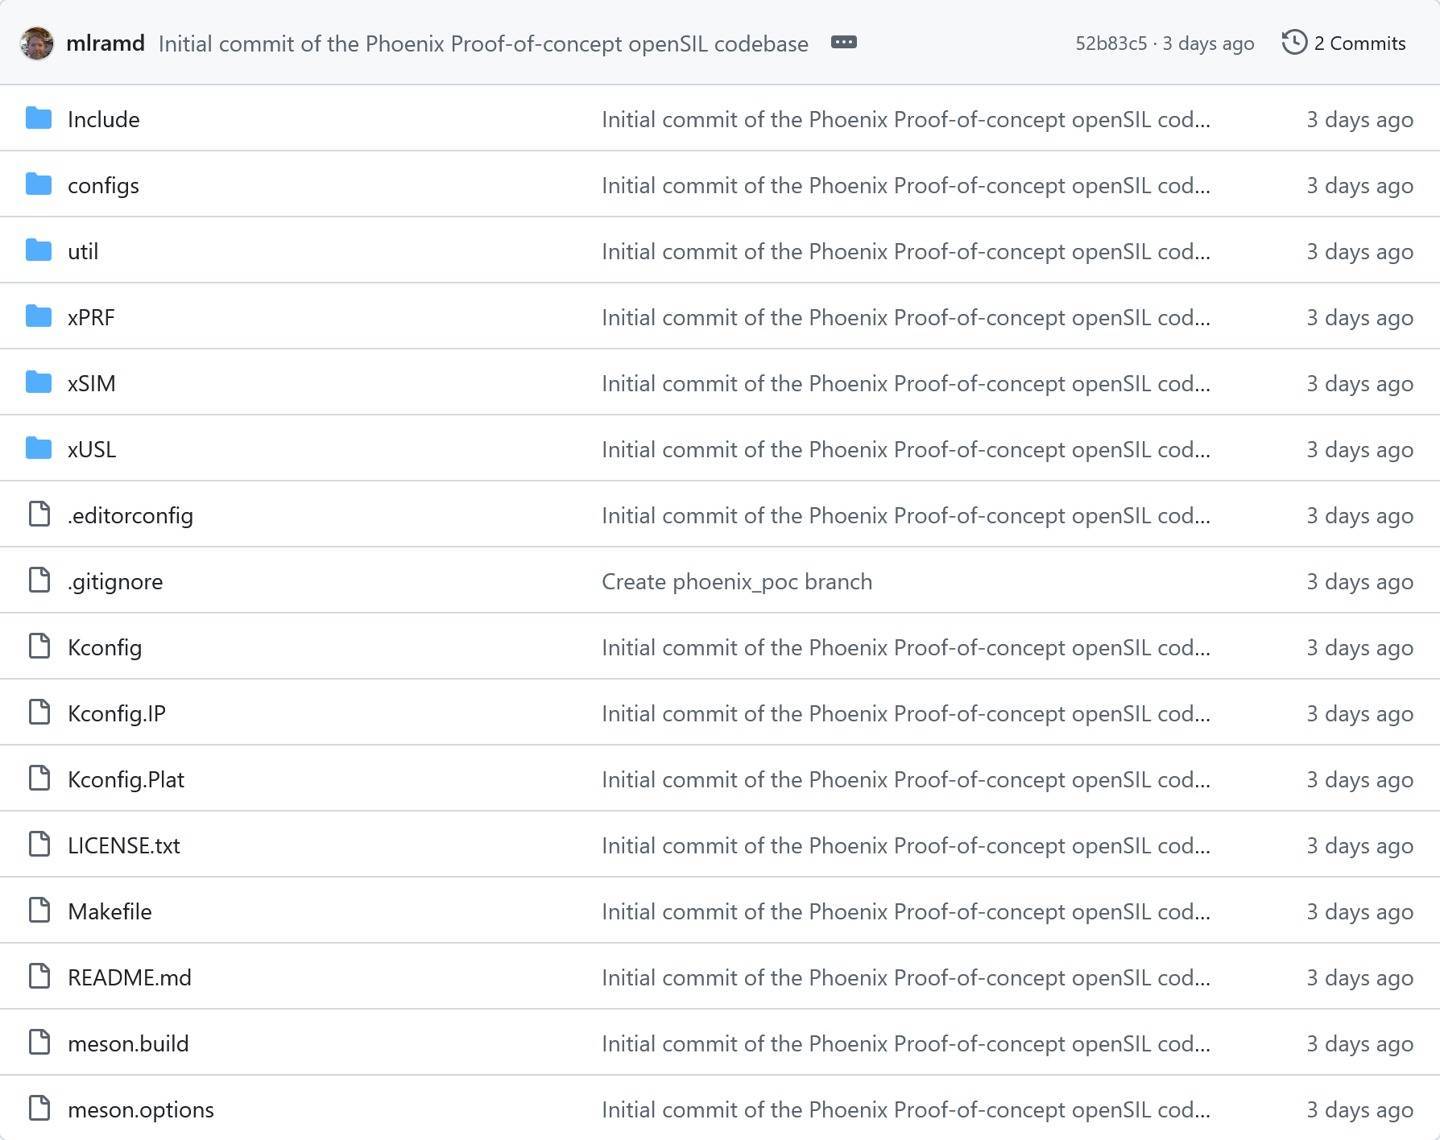
Task: Open the LICENSE.txt file
Action: coord(124,845)
